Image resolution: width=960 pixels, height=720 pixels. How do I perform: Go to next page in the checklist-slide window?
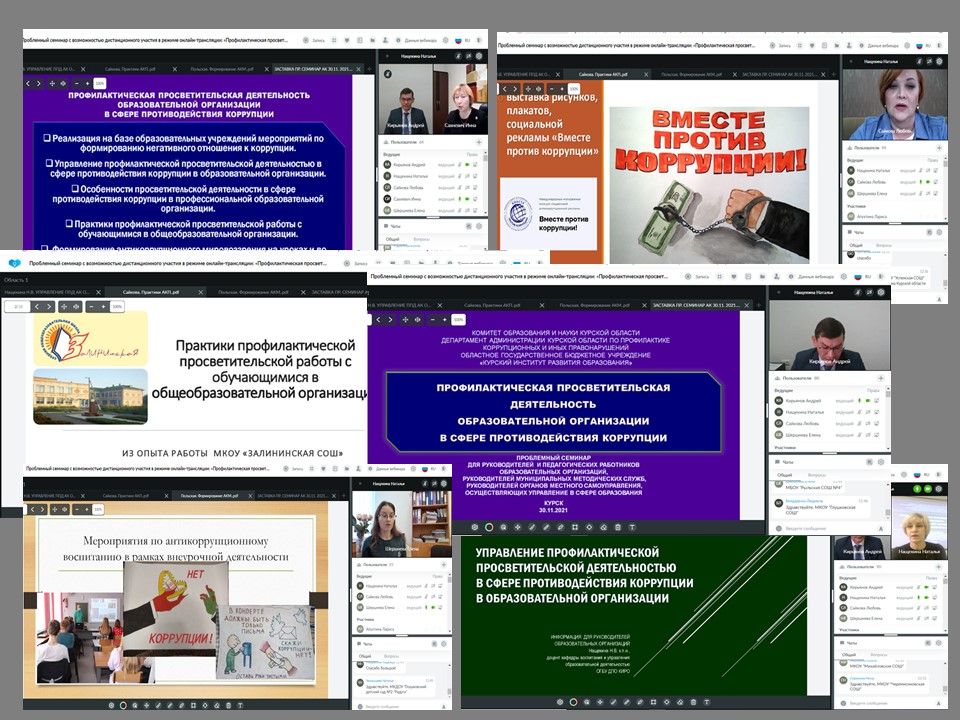coord(39,83)
